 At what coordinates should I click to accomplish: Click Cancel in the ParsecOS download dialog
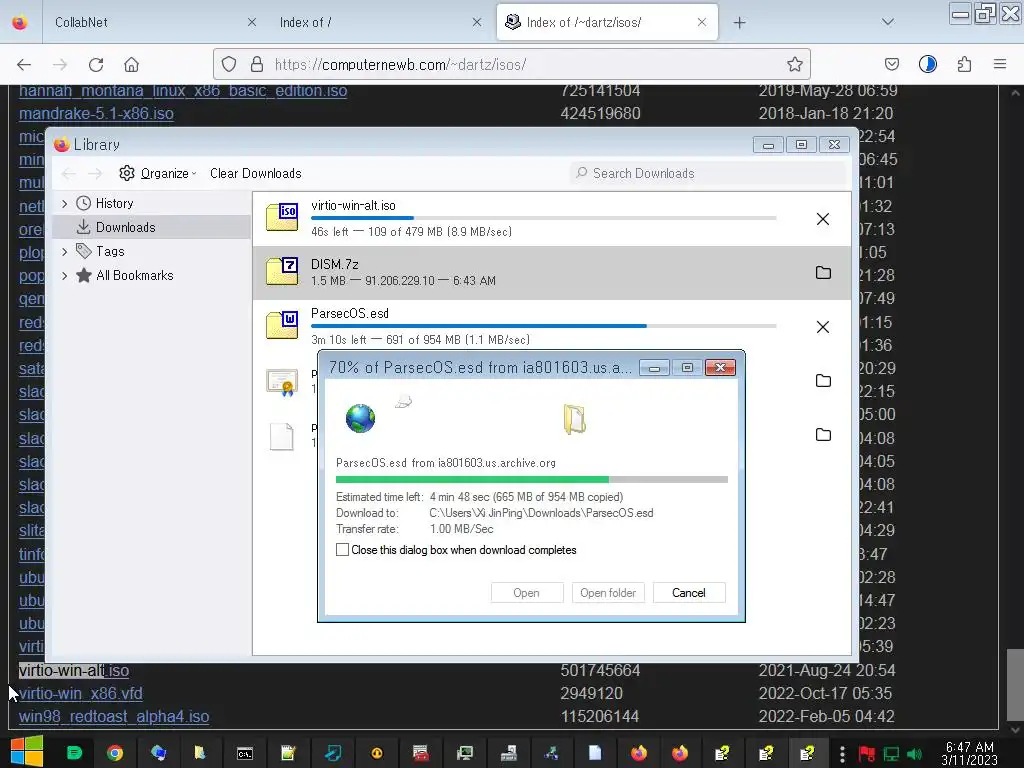[689, 593]
